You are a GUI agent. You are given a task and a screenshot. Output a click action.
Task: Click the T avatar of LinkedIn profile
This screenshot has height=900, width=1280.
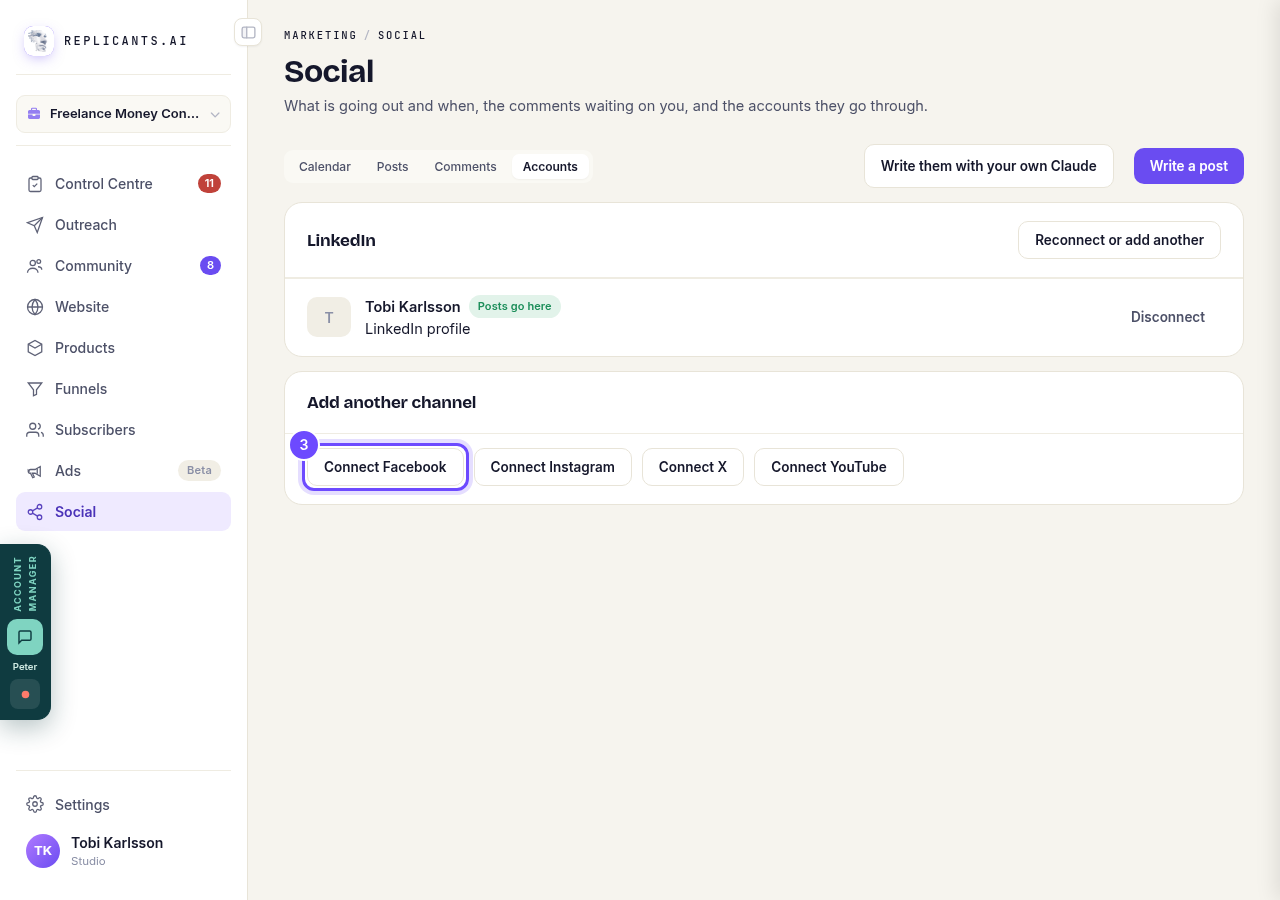(x=329, y=317)
